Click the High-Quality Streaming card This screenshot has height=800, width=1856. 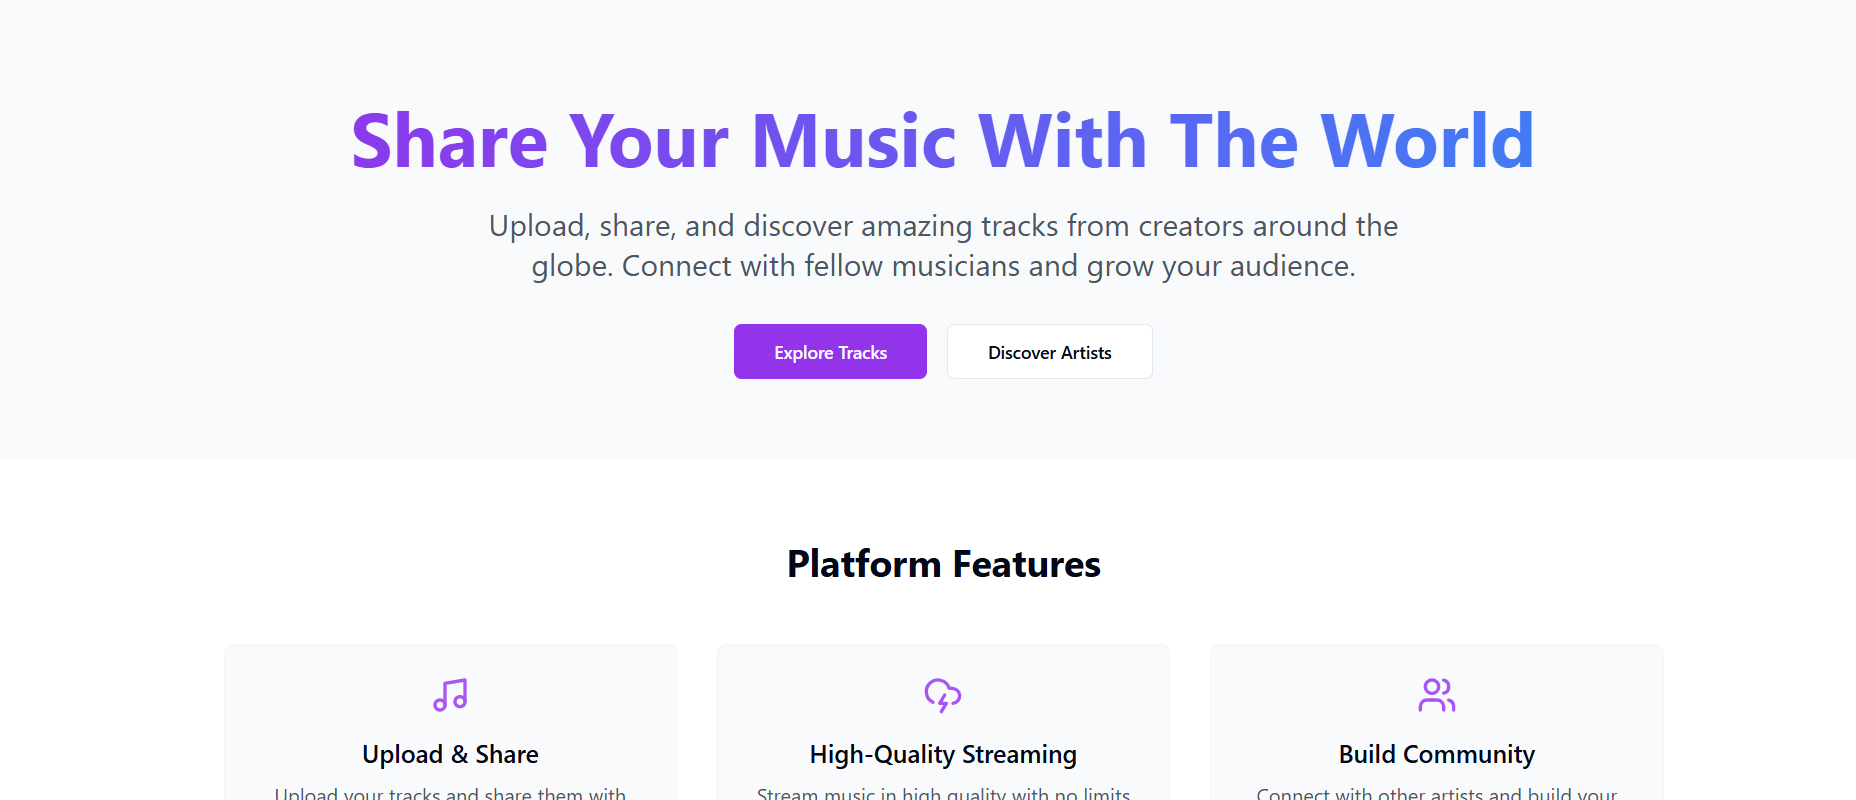[x=943, y=720]
